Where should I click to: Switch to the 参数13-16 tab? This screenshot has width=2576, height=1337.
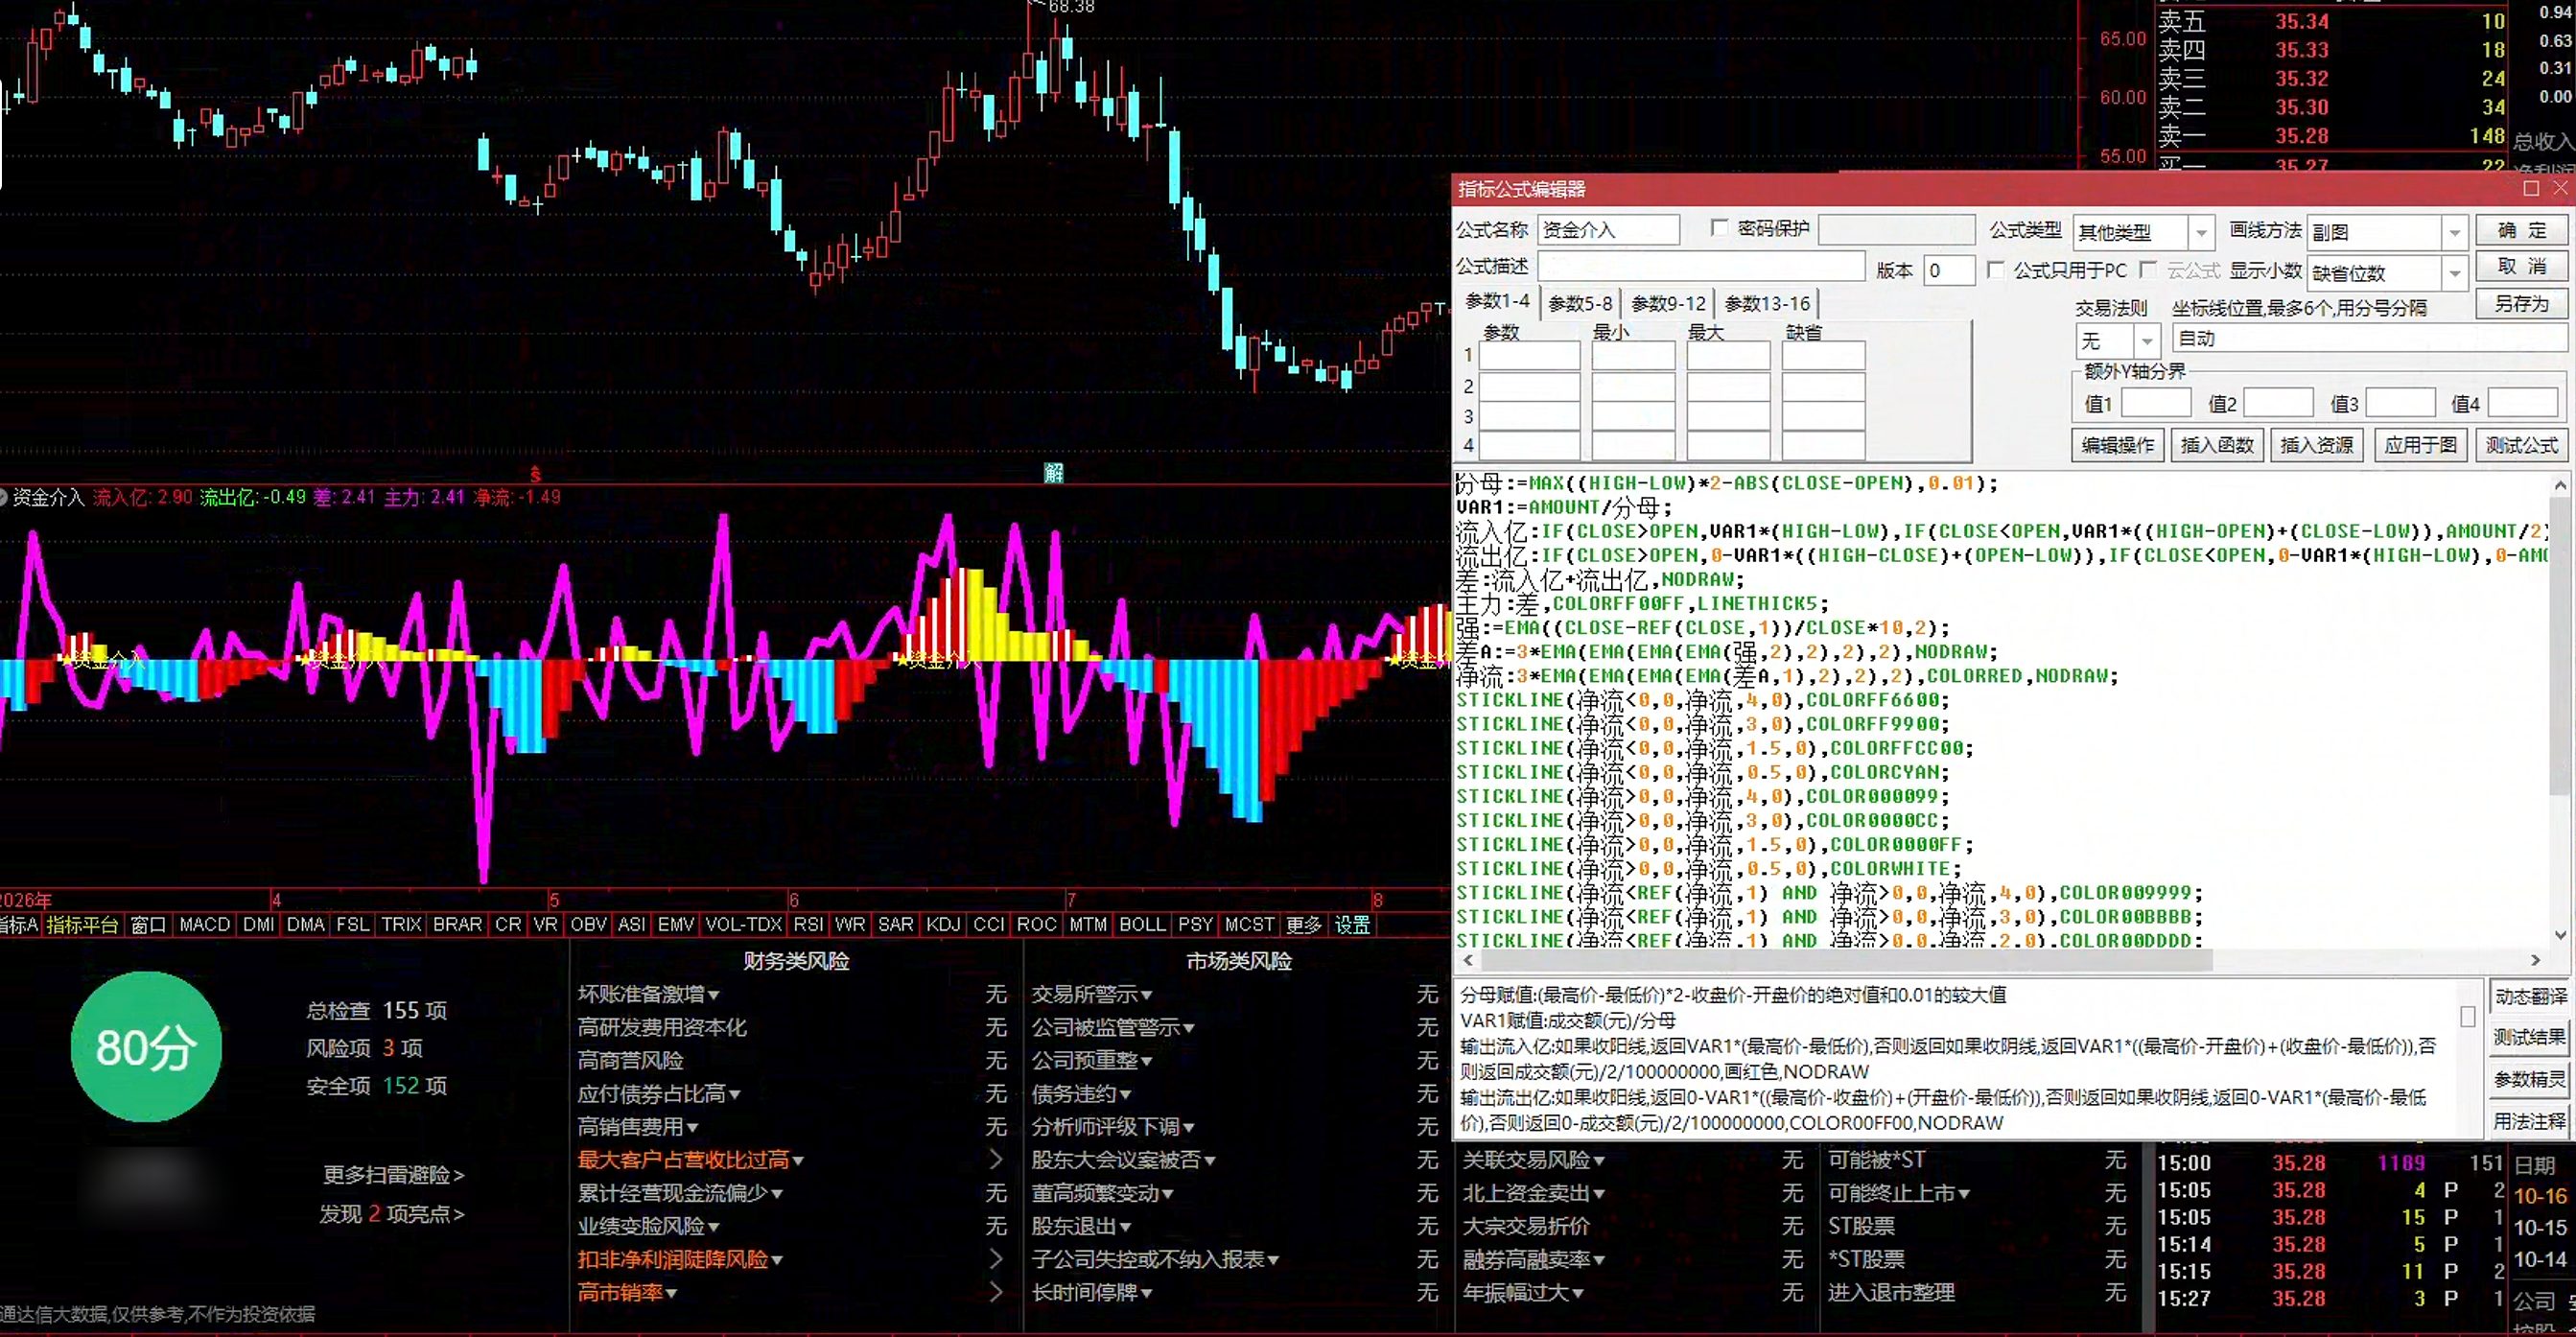click(1767, 303)
